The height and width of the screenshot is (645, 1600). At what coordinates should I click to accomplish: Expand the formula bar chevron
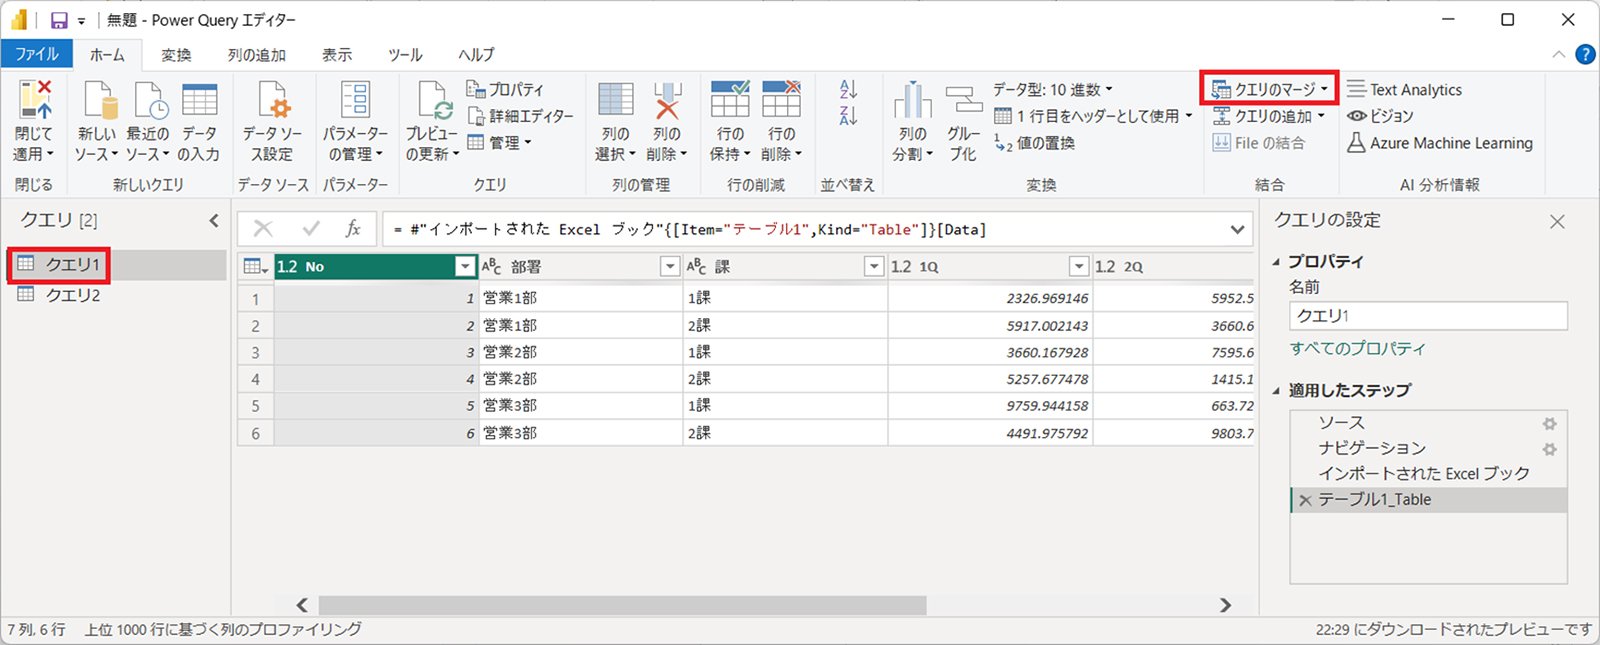(x=1238, y=230)
